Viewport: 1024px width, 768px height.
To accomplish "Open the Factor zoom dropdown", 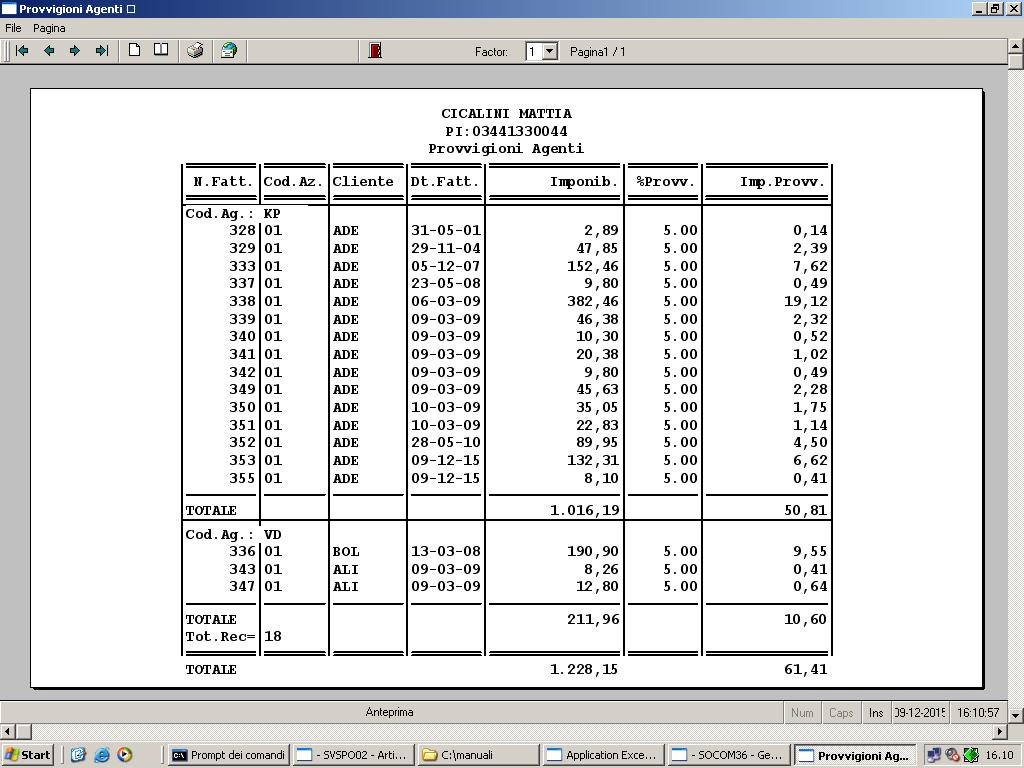I will (550, 51).
